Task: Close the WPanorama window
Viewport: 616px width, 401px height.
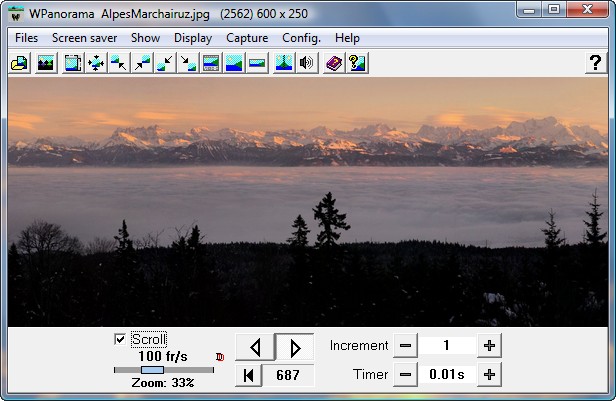Action: pos(588,10)
